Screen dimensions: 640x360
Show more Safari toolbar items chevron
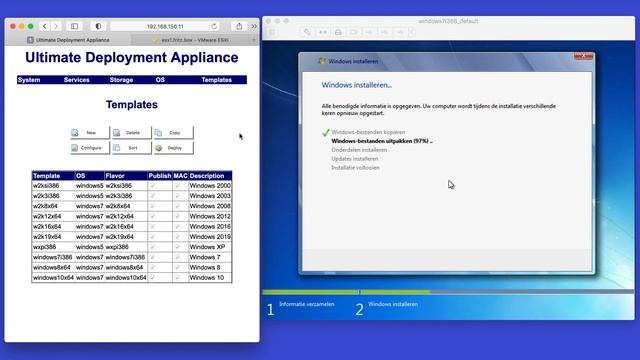click(254, 26)
